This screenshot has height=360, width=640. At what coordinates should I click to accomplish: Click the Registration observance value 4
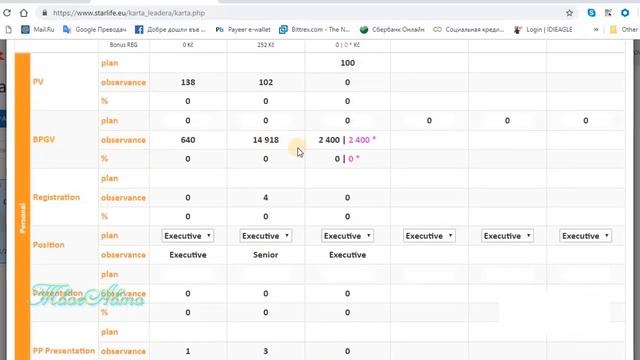[266, 198]
